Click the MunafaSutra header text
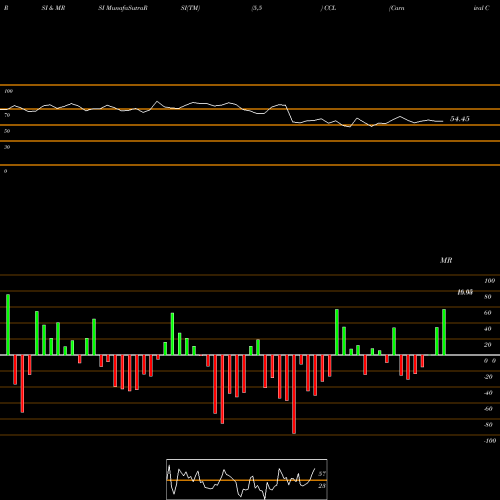The image size is (500, 500). (x=126, y=8)
